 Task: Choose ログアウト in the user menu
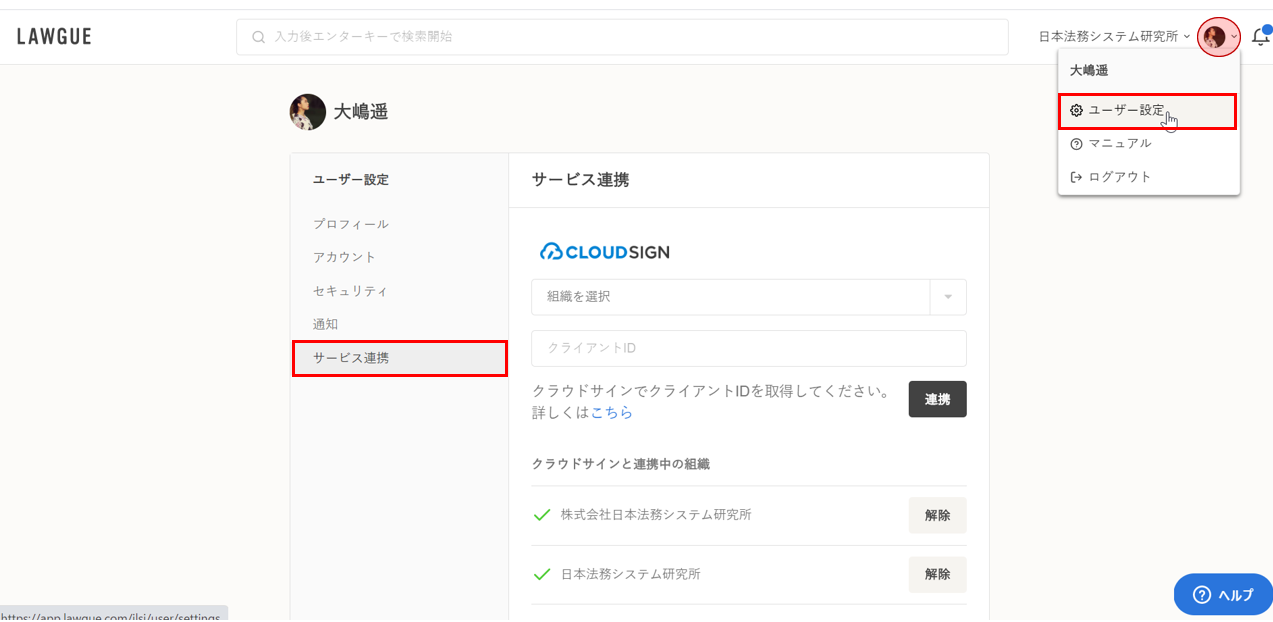tap(1119, 177)
